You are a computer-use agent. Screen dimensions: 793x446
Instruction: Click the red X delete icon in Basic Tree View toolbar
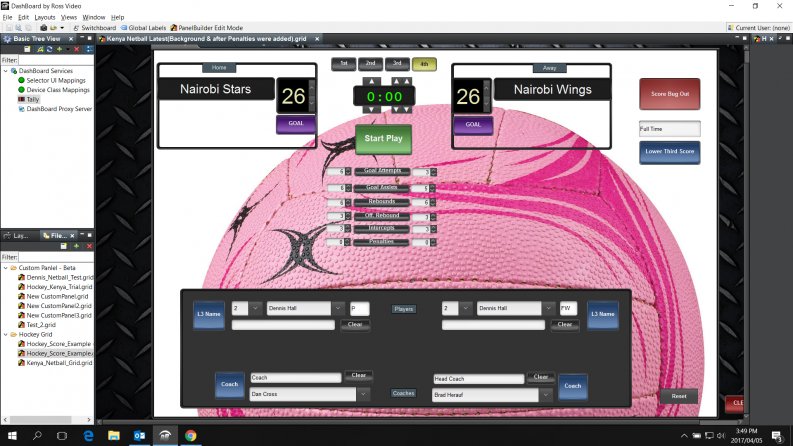point(76,49)
